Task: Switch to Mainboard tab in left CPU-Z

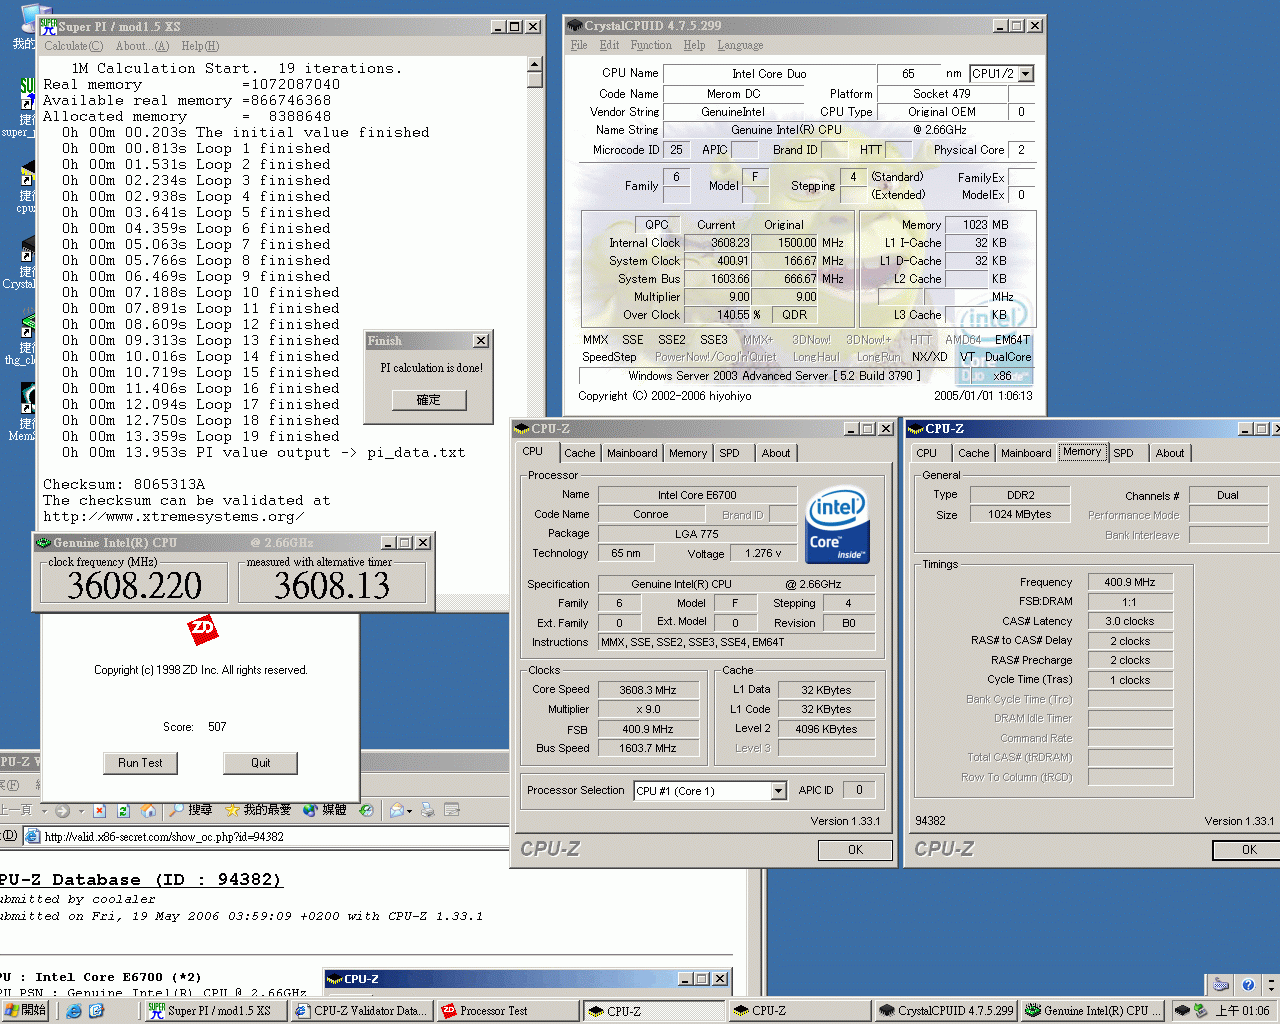Action: [x=632, y=453]
